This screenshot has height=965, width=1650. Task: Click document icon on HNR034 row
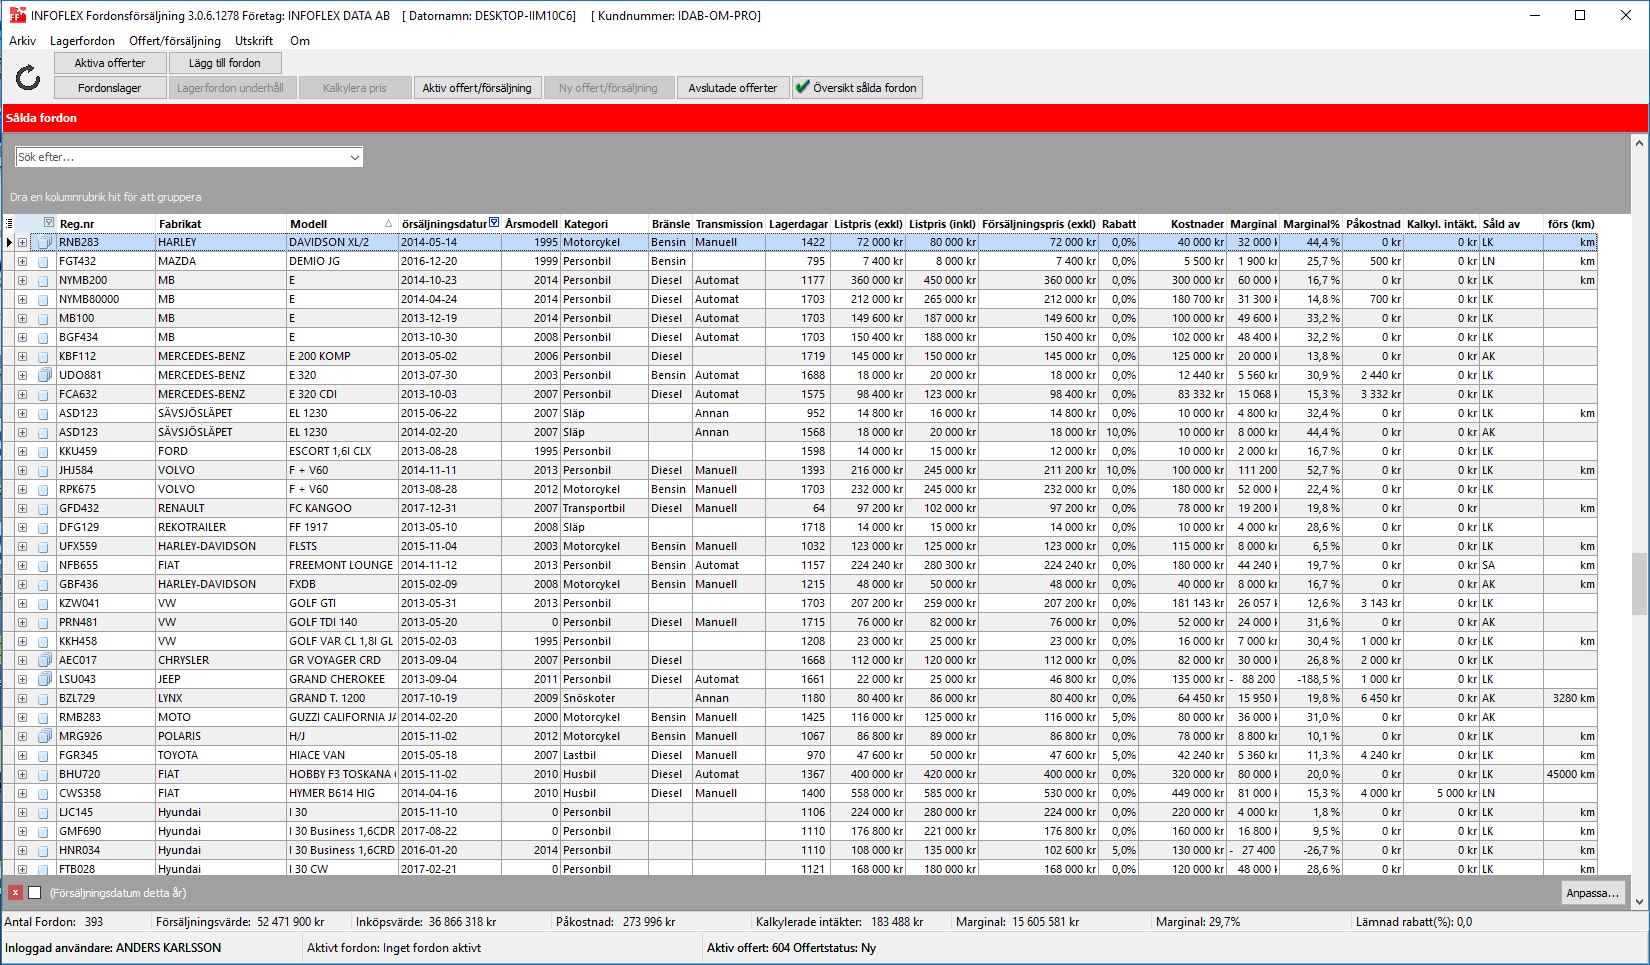[43, 850]
